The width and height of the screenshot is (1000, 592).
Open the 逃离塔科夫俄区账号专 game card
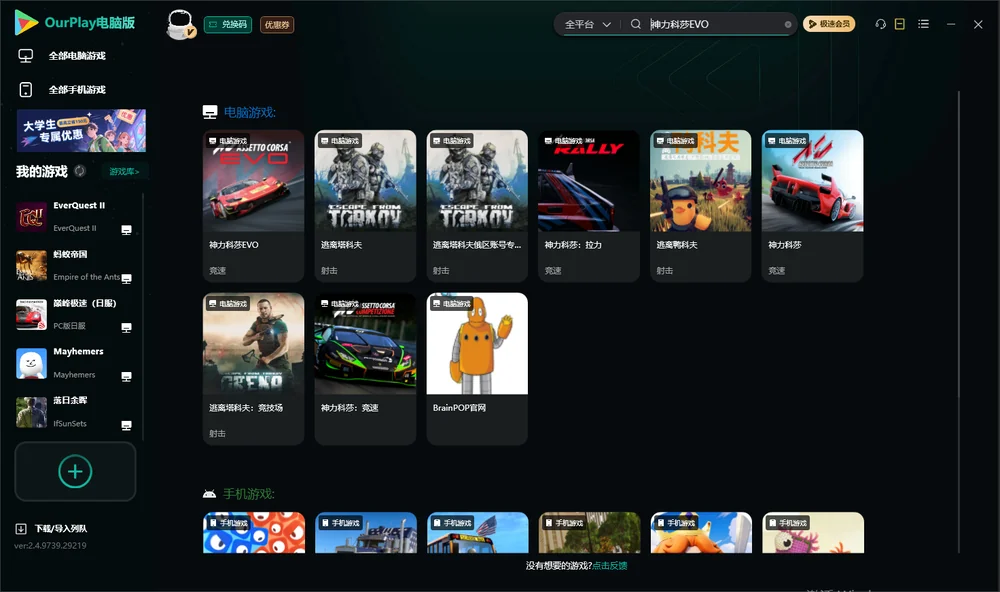477,206
